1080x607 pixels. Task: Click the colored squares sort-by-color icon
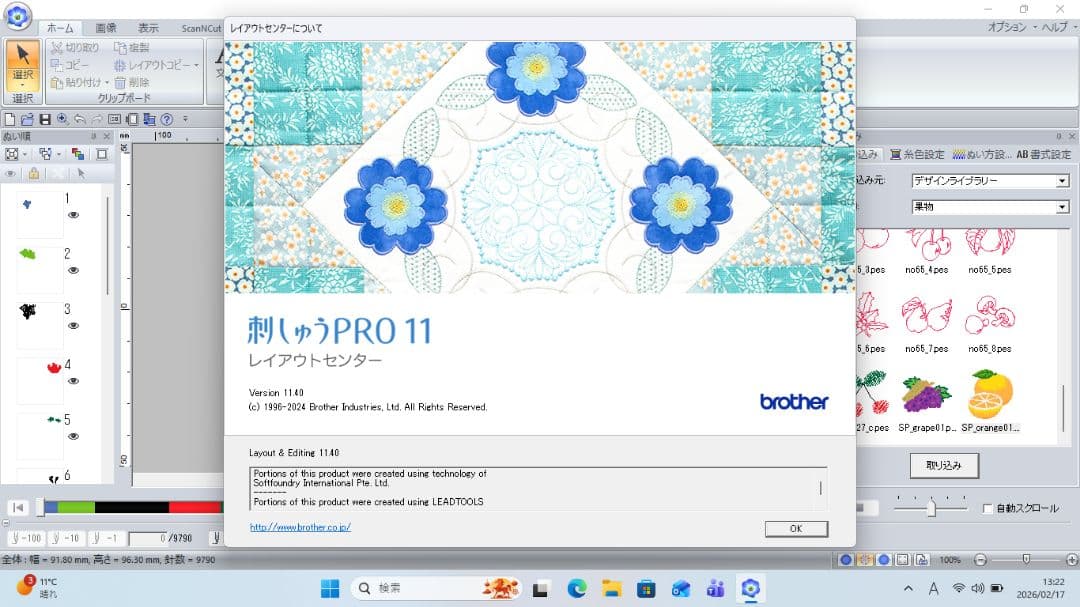pyautogui.click(x=78, y=154)
